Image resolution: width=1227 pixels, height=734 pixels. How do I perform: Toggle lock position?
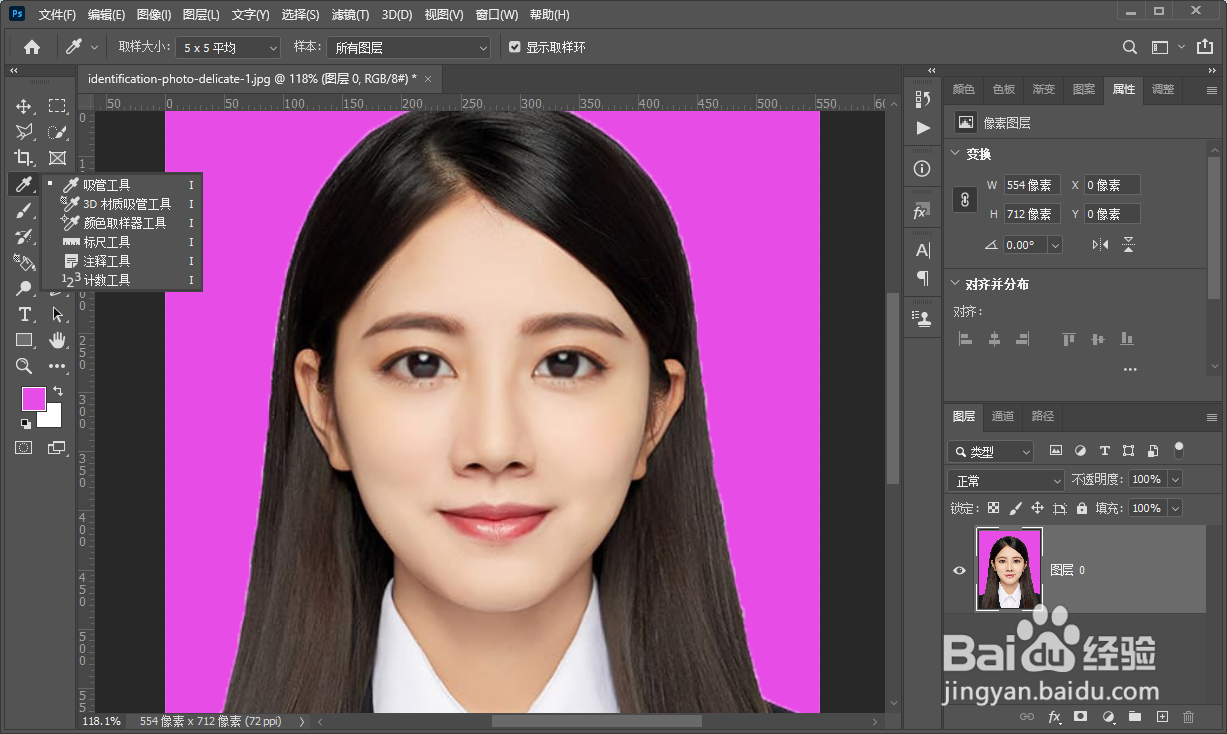(x=1038, y=508)
